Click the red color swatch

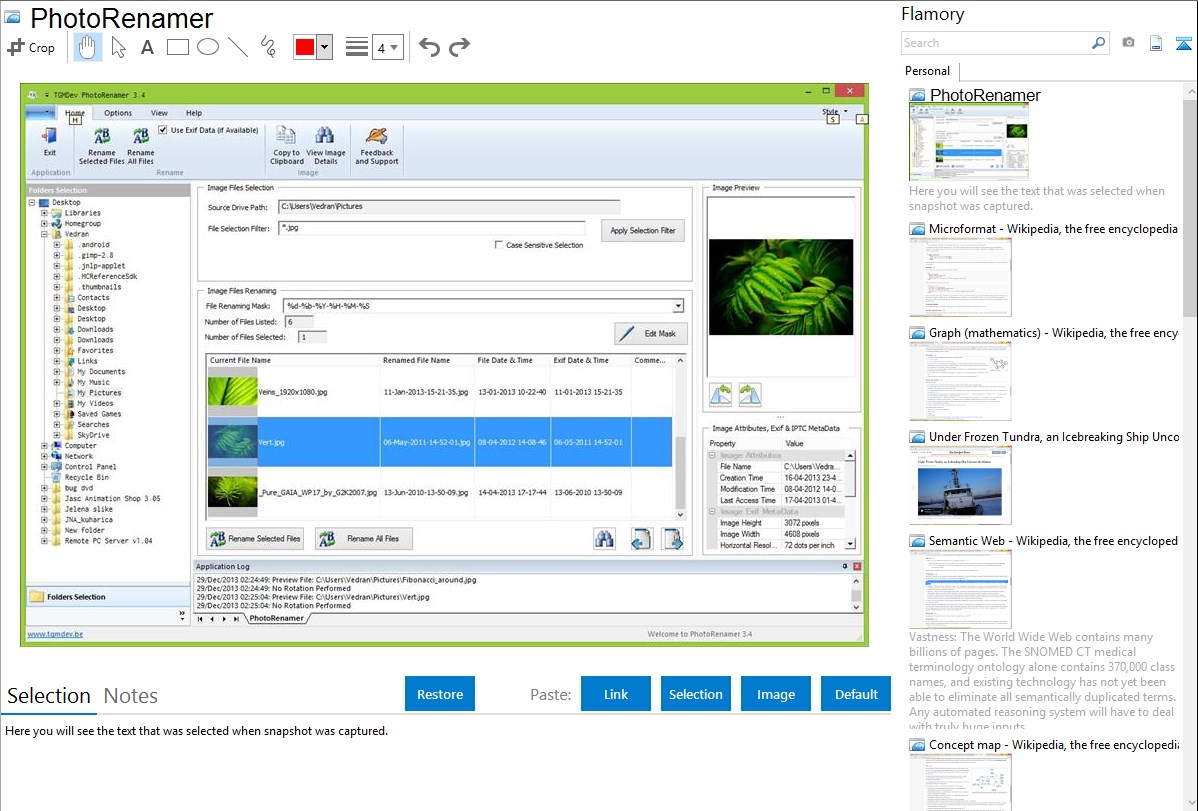305,47
